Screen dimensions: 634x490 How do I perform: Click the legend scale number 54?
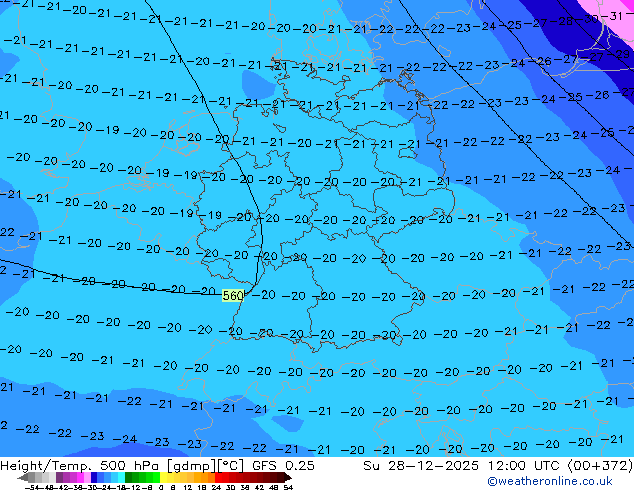click(288, 488)
